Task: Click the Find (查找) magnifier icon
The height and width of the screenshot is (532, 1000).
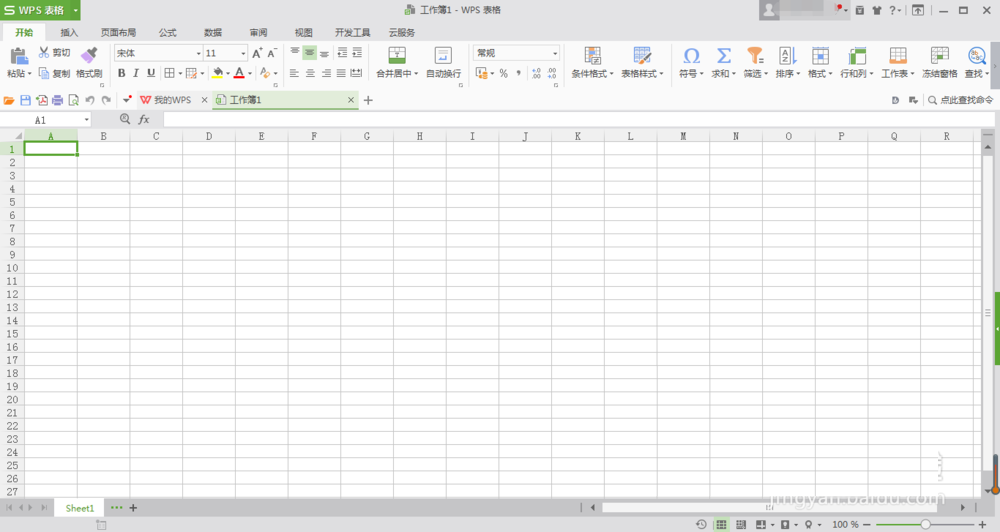Action: pyautogui.click(x=976, y=55)
